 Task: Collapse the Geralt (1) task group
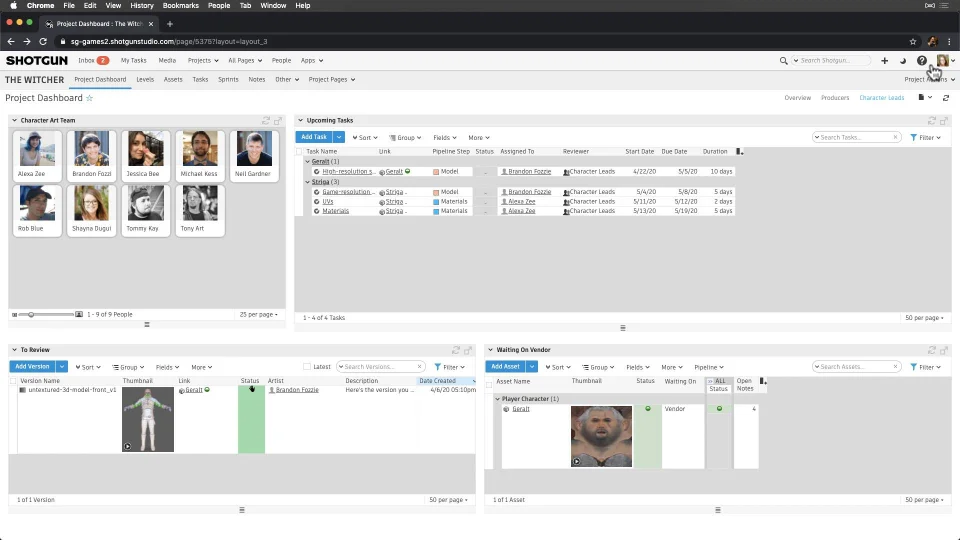[307, 162]
